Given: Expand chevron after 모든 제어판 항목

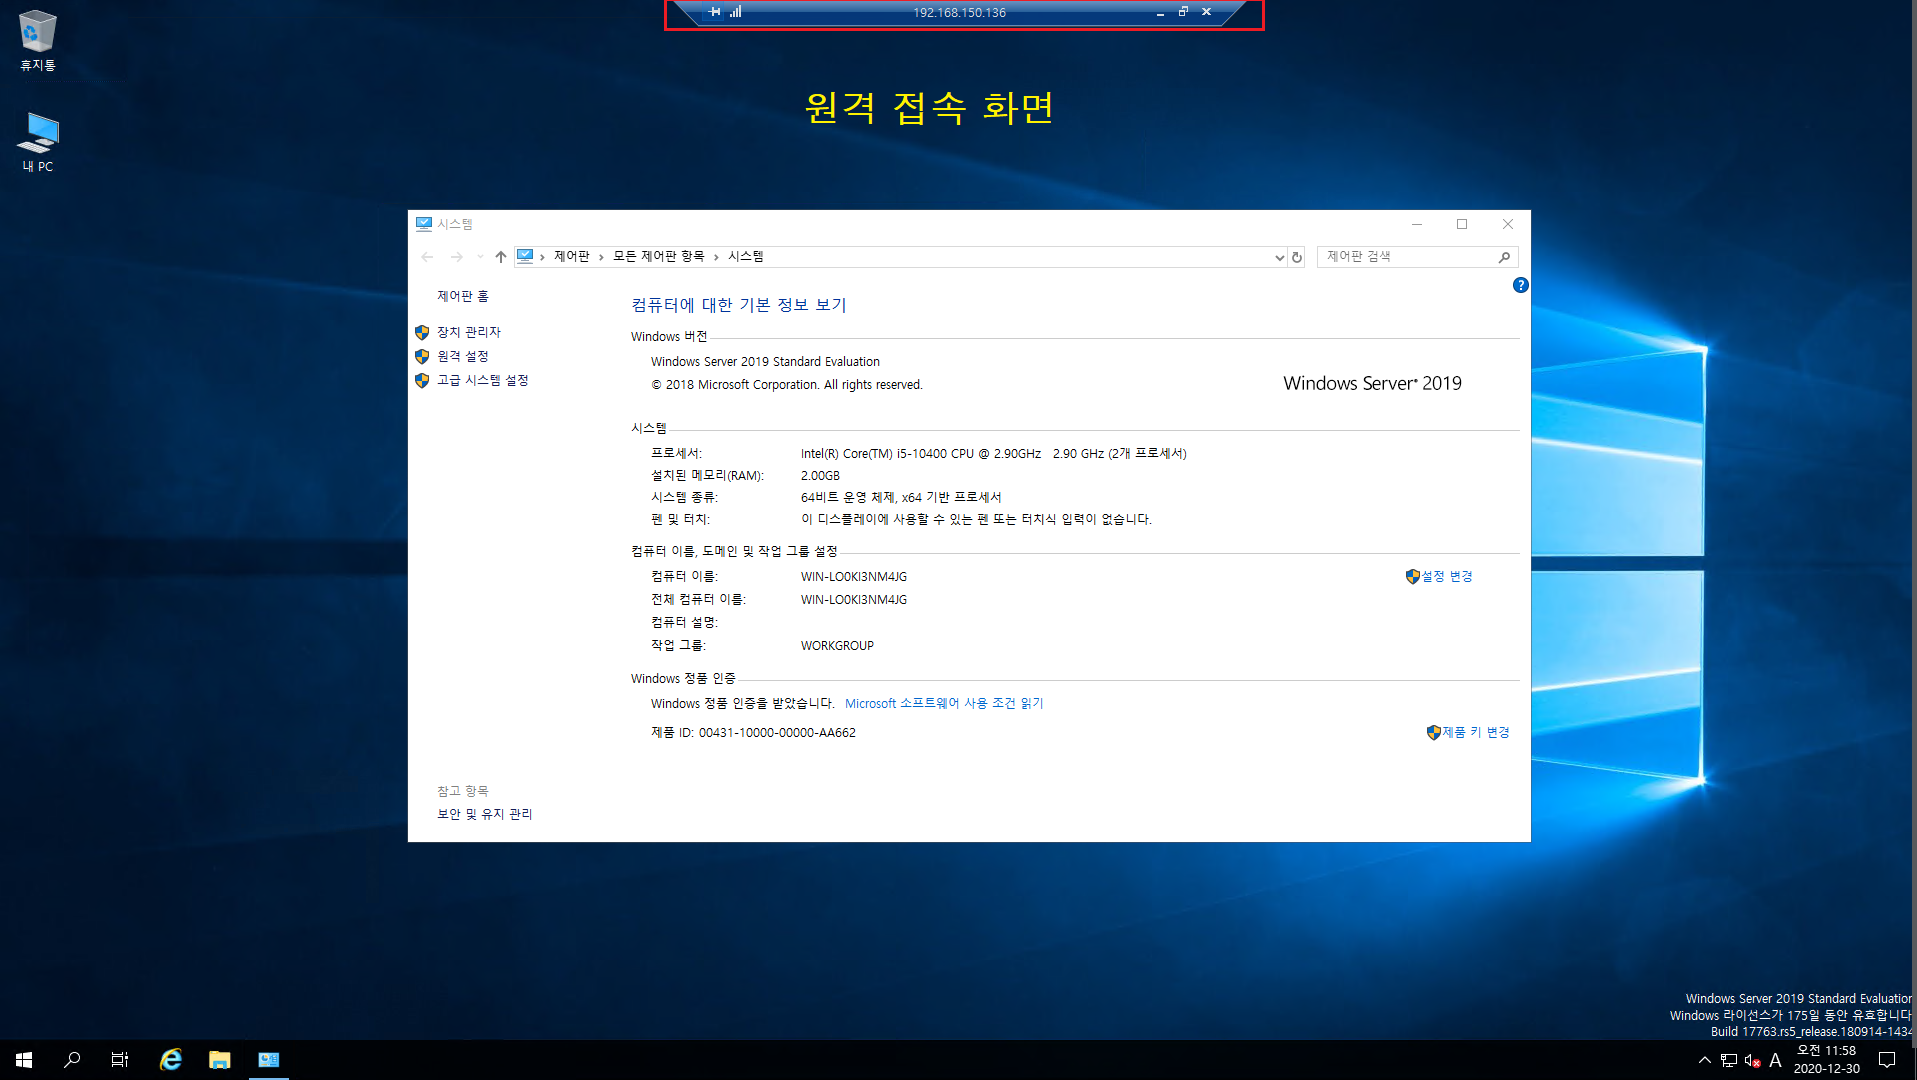Looking at the screenshot, I should coord(716,257).
